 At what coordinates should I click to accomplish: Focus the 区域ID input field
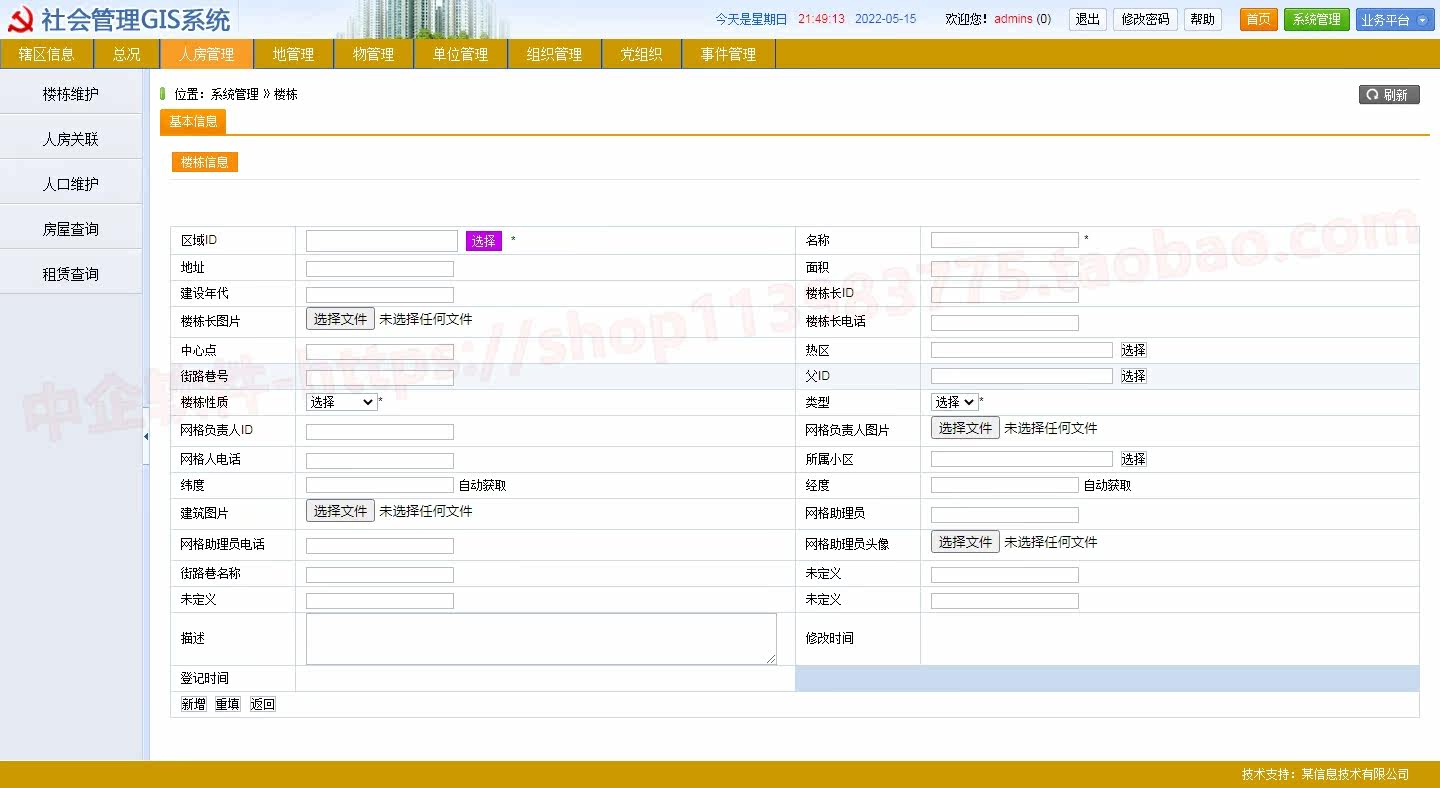[x=382, y=241]
